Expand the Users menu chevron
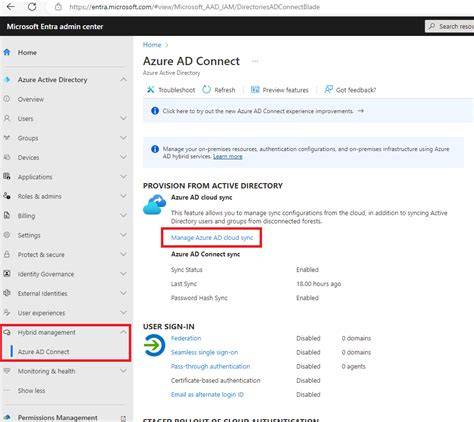This screenshot has height=422, width=474. 123,118
